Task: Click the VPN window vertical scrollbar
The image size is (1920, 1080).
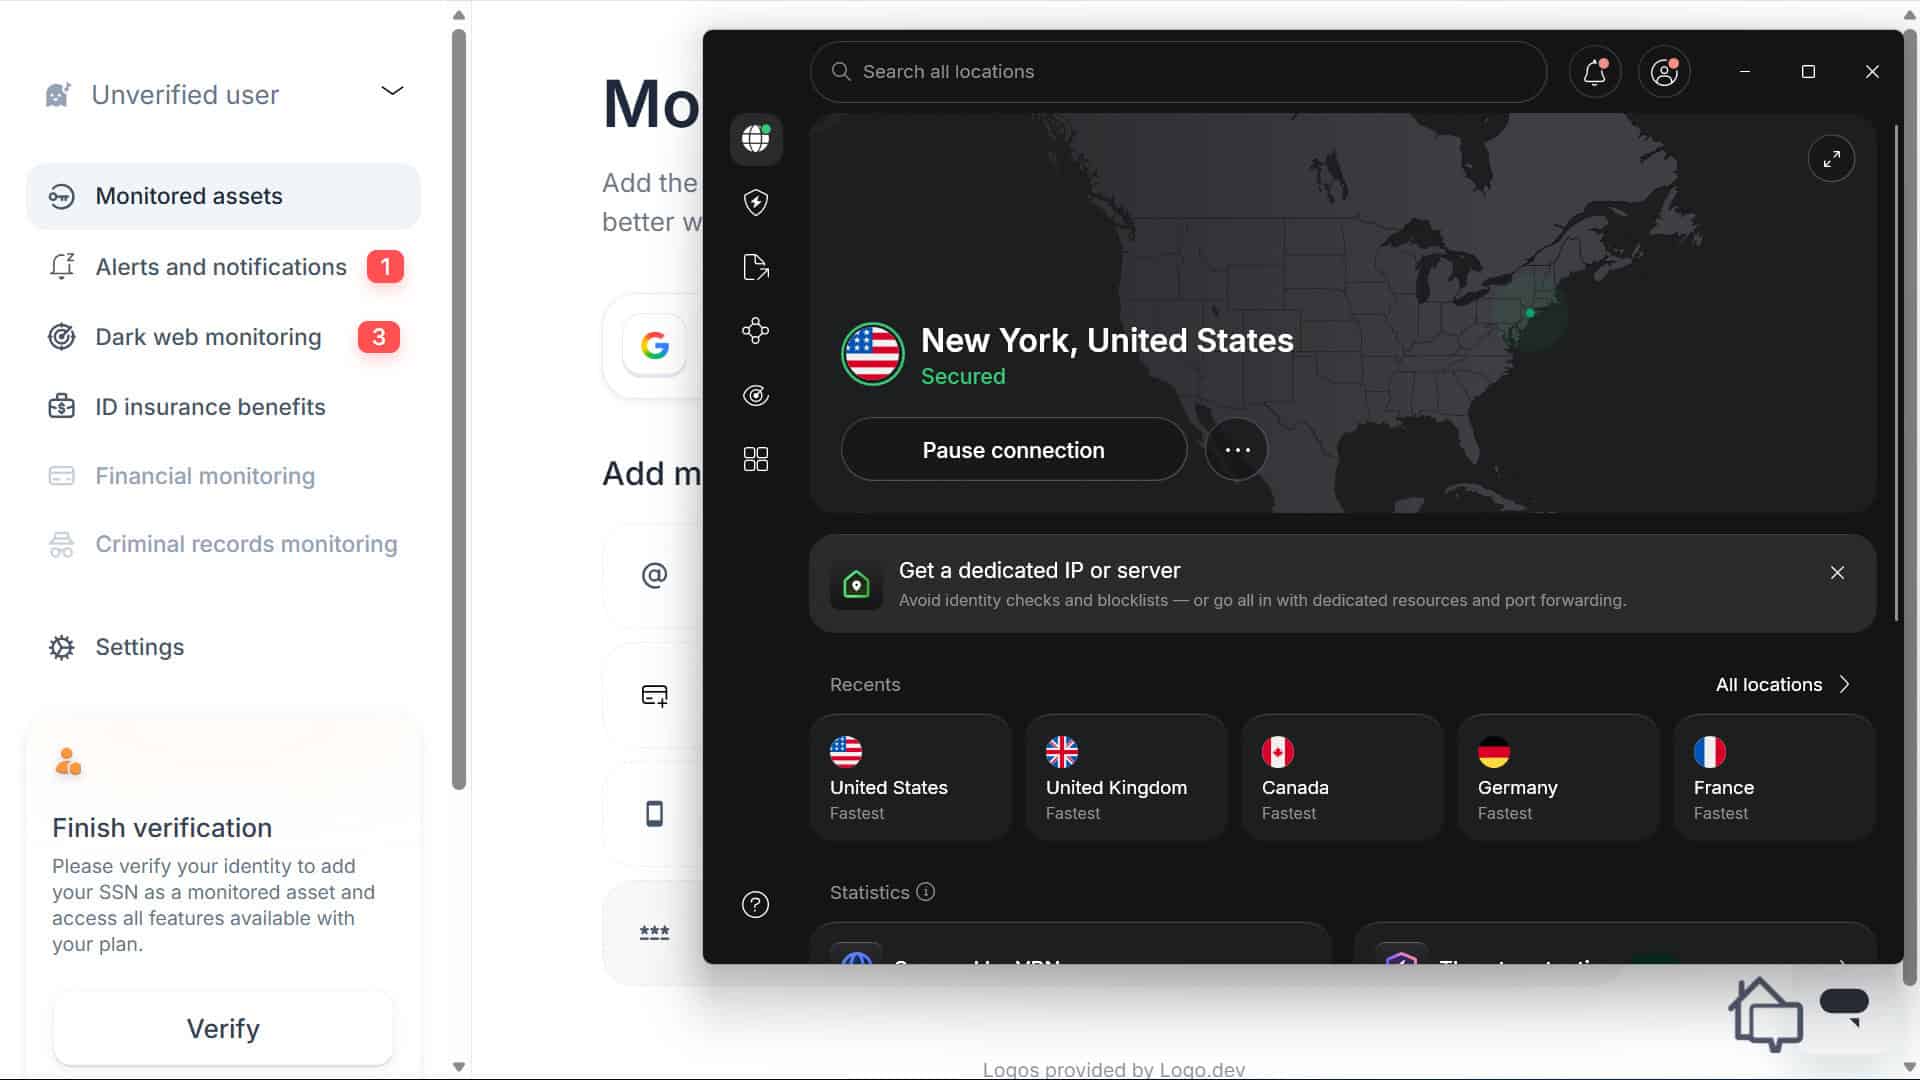Action: tap(1895, 372)
